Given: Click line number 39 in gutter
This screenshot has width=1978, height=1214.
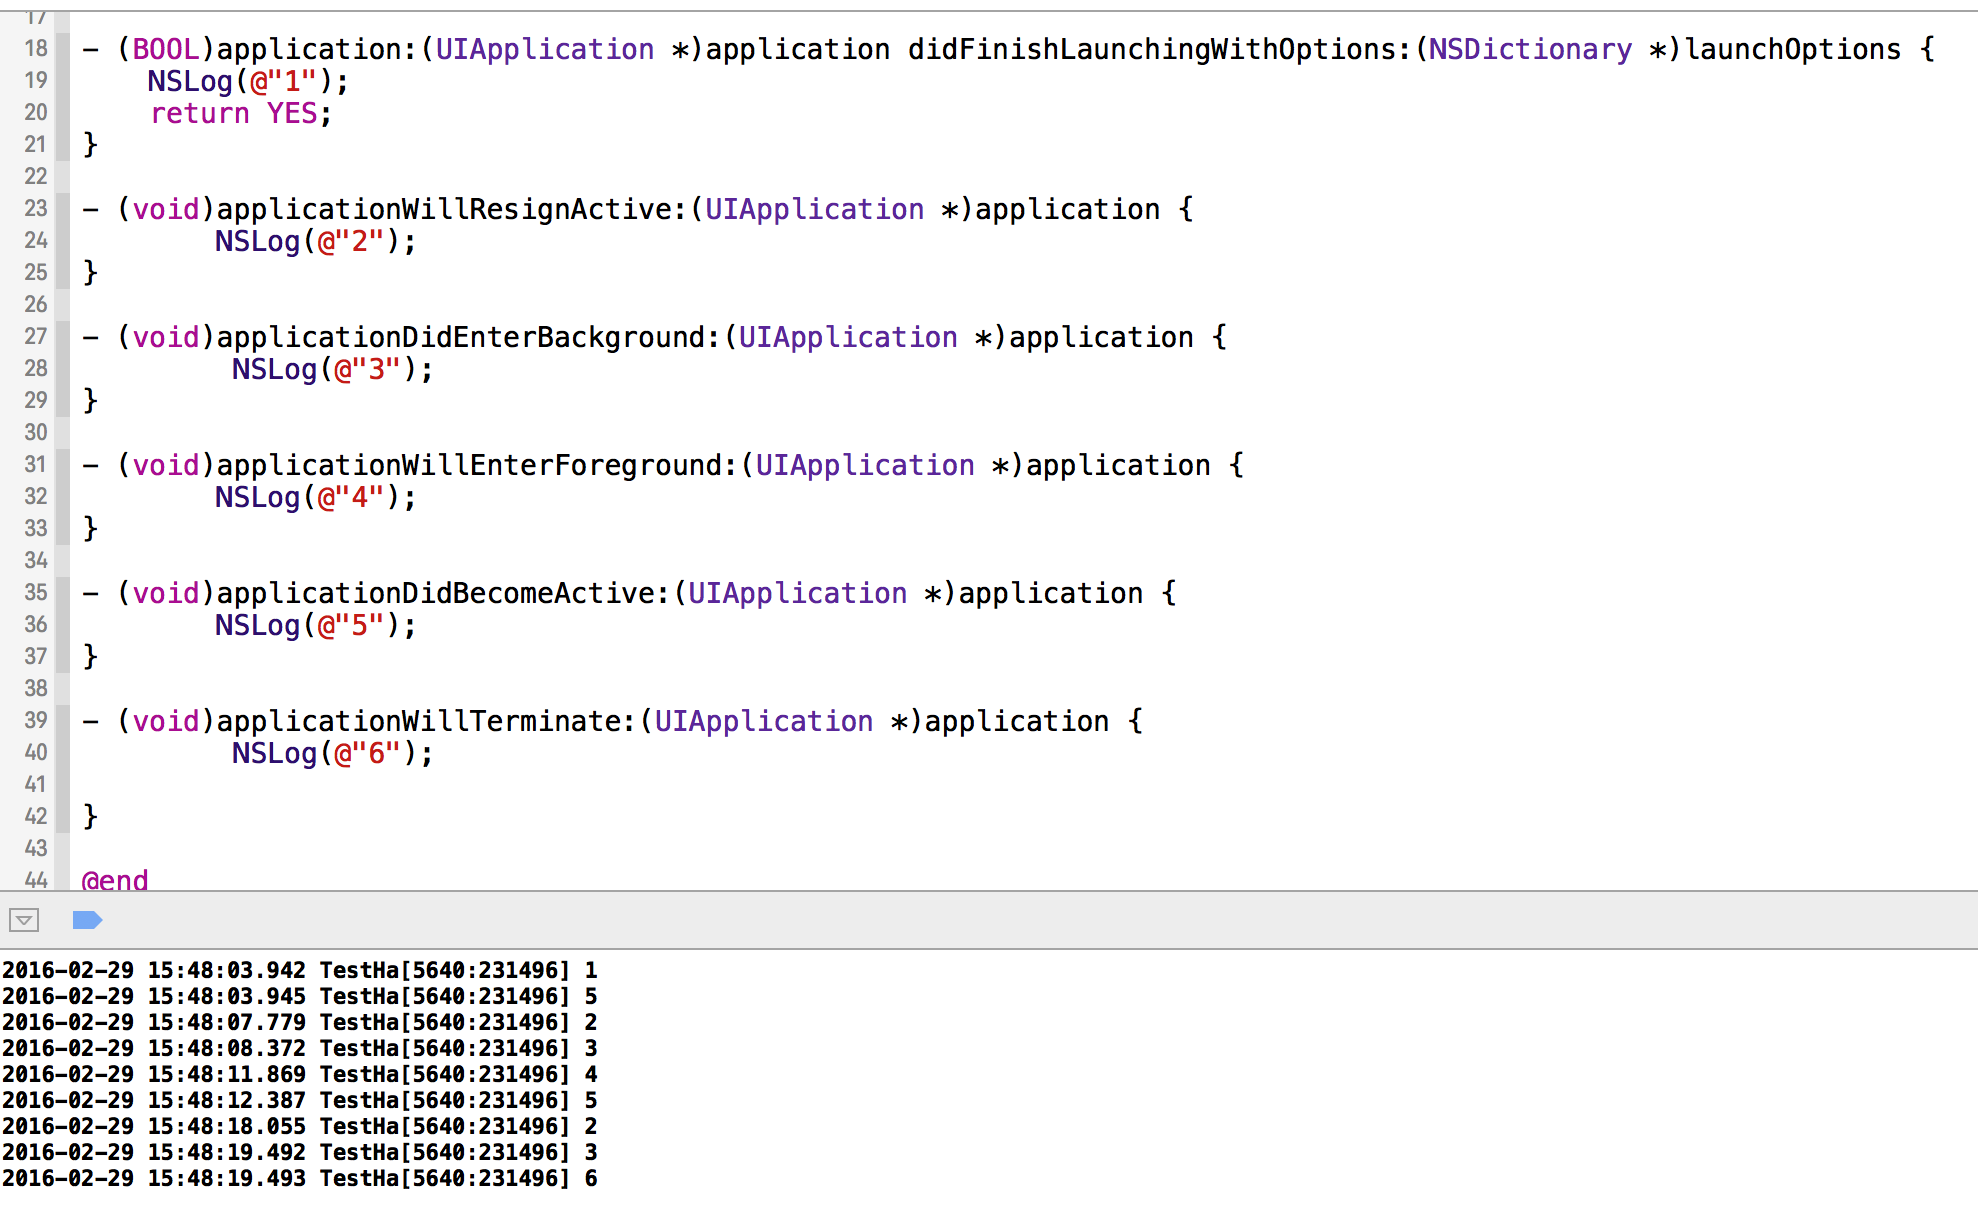Looking at the screenshot, I should pos(36,720).
